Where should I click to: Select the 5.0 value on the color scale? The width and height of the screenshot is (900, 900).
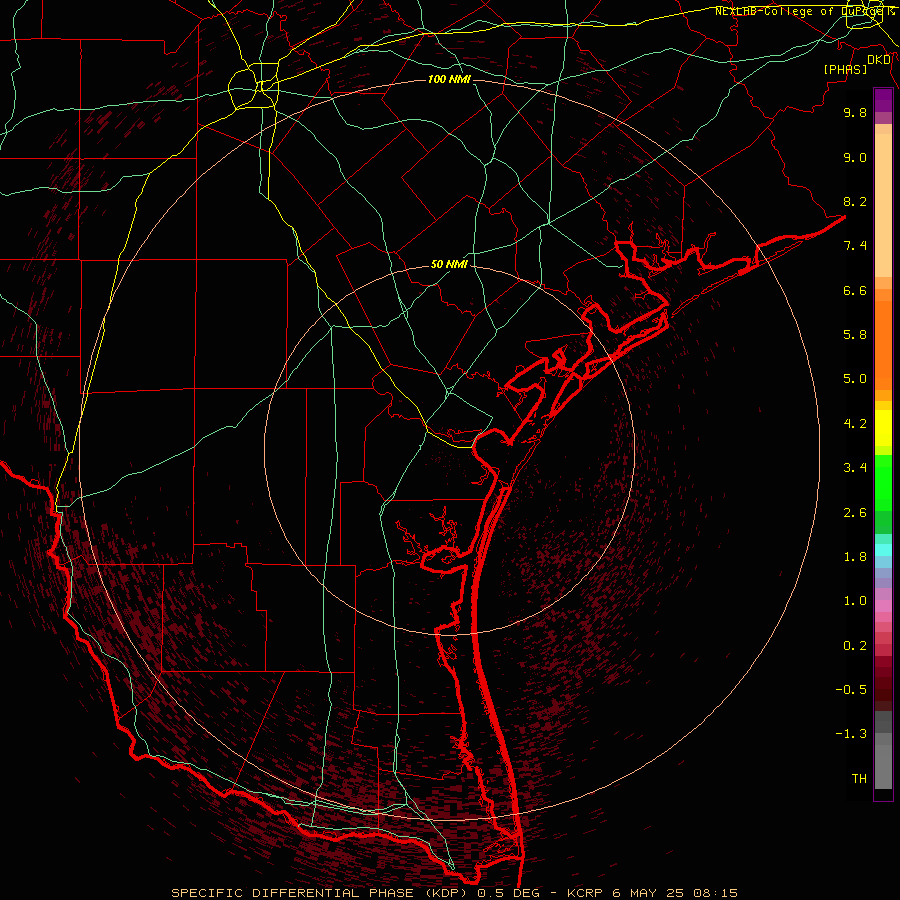point(855,379)
